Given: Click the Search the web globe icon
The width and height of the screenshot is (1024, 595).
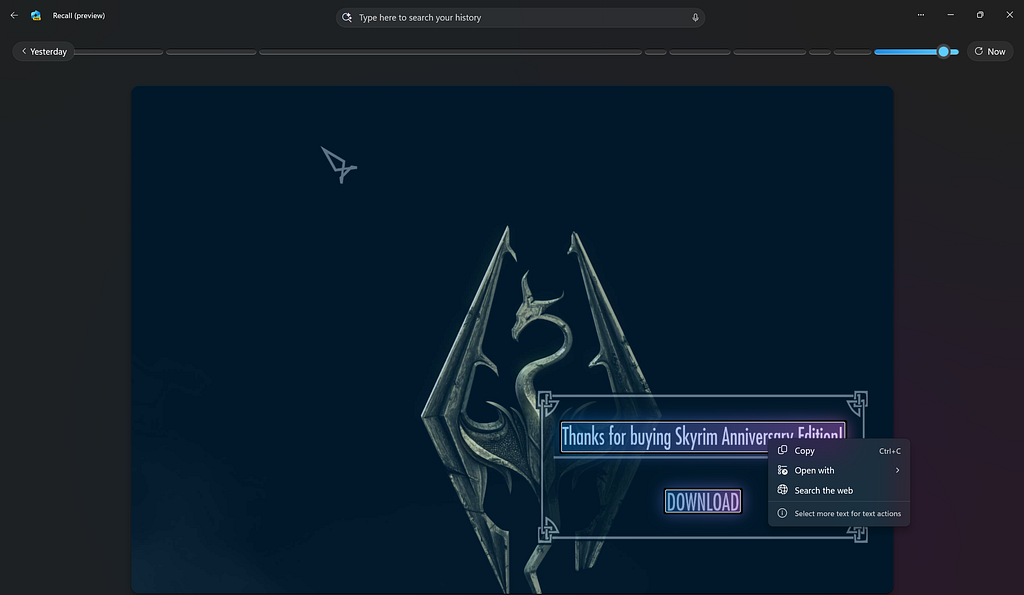Looking at the screenshot, I should click(x=782, y=490).
